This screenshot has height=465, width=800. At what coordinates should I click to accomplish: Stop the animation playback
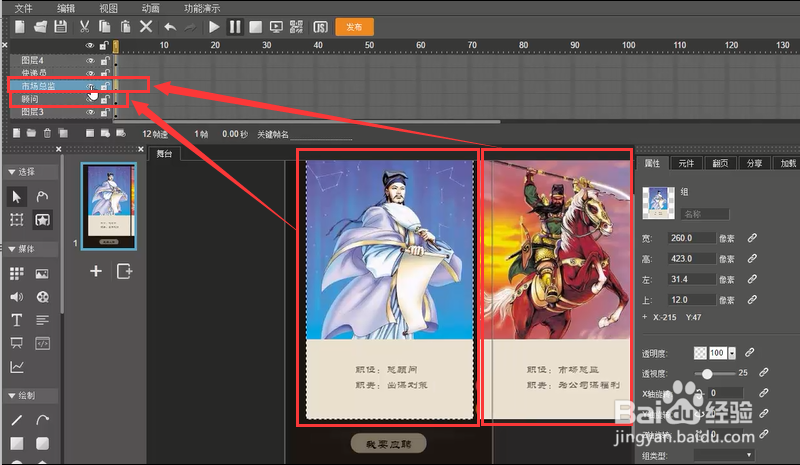[256, 27]
